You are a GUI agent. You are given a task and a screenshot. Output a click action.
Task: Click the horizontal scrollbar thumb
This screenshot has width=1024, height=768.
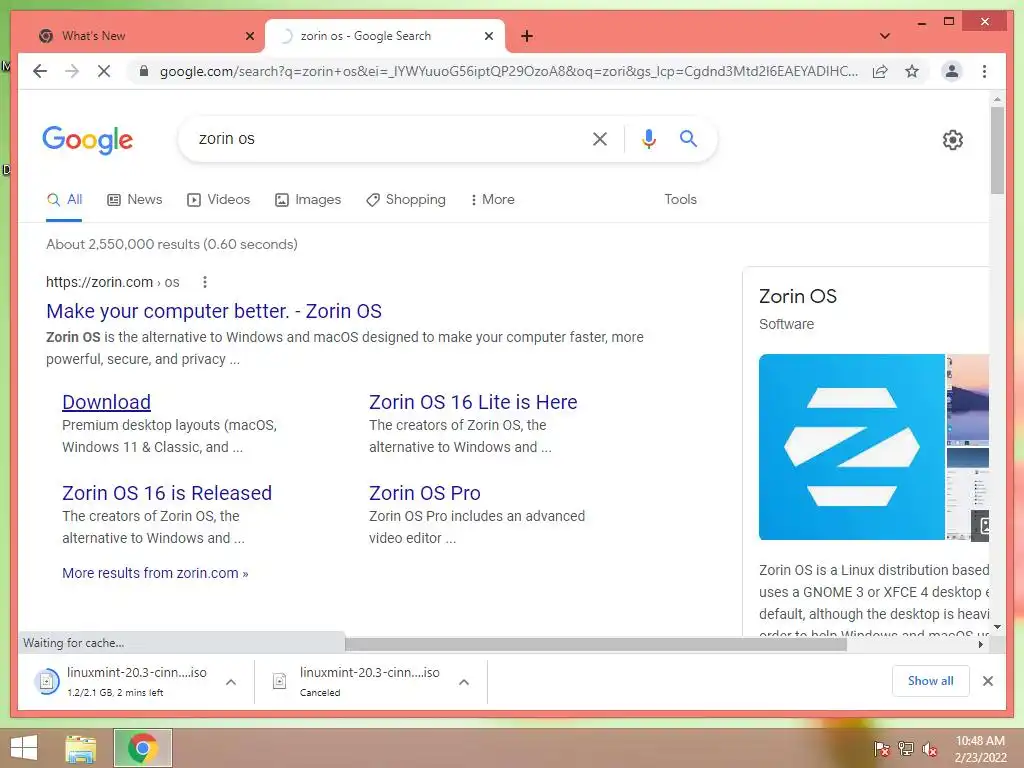[x=596, y=645]
